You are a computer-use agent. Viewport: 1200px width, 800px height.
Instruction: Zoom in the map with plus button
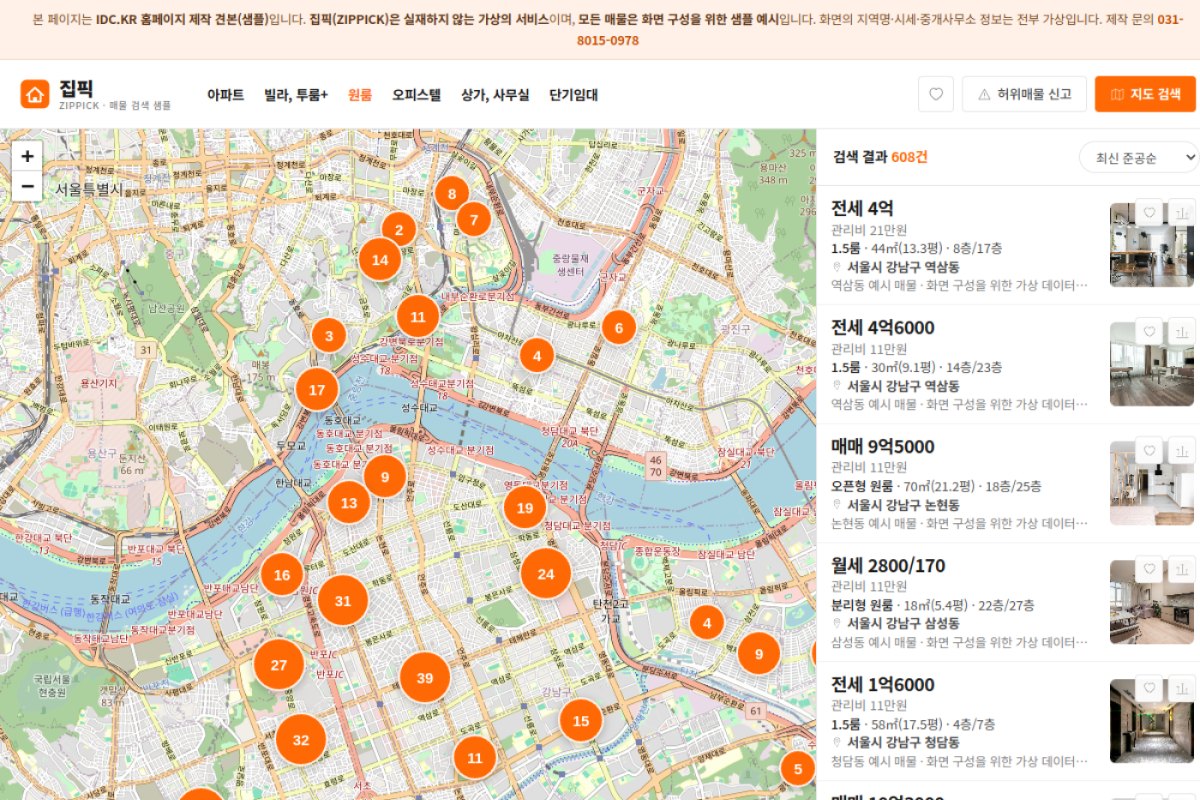pyautogui.click(x=27, y=156)
